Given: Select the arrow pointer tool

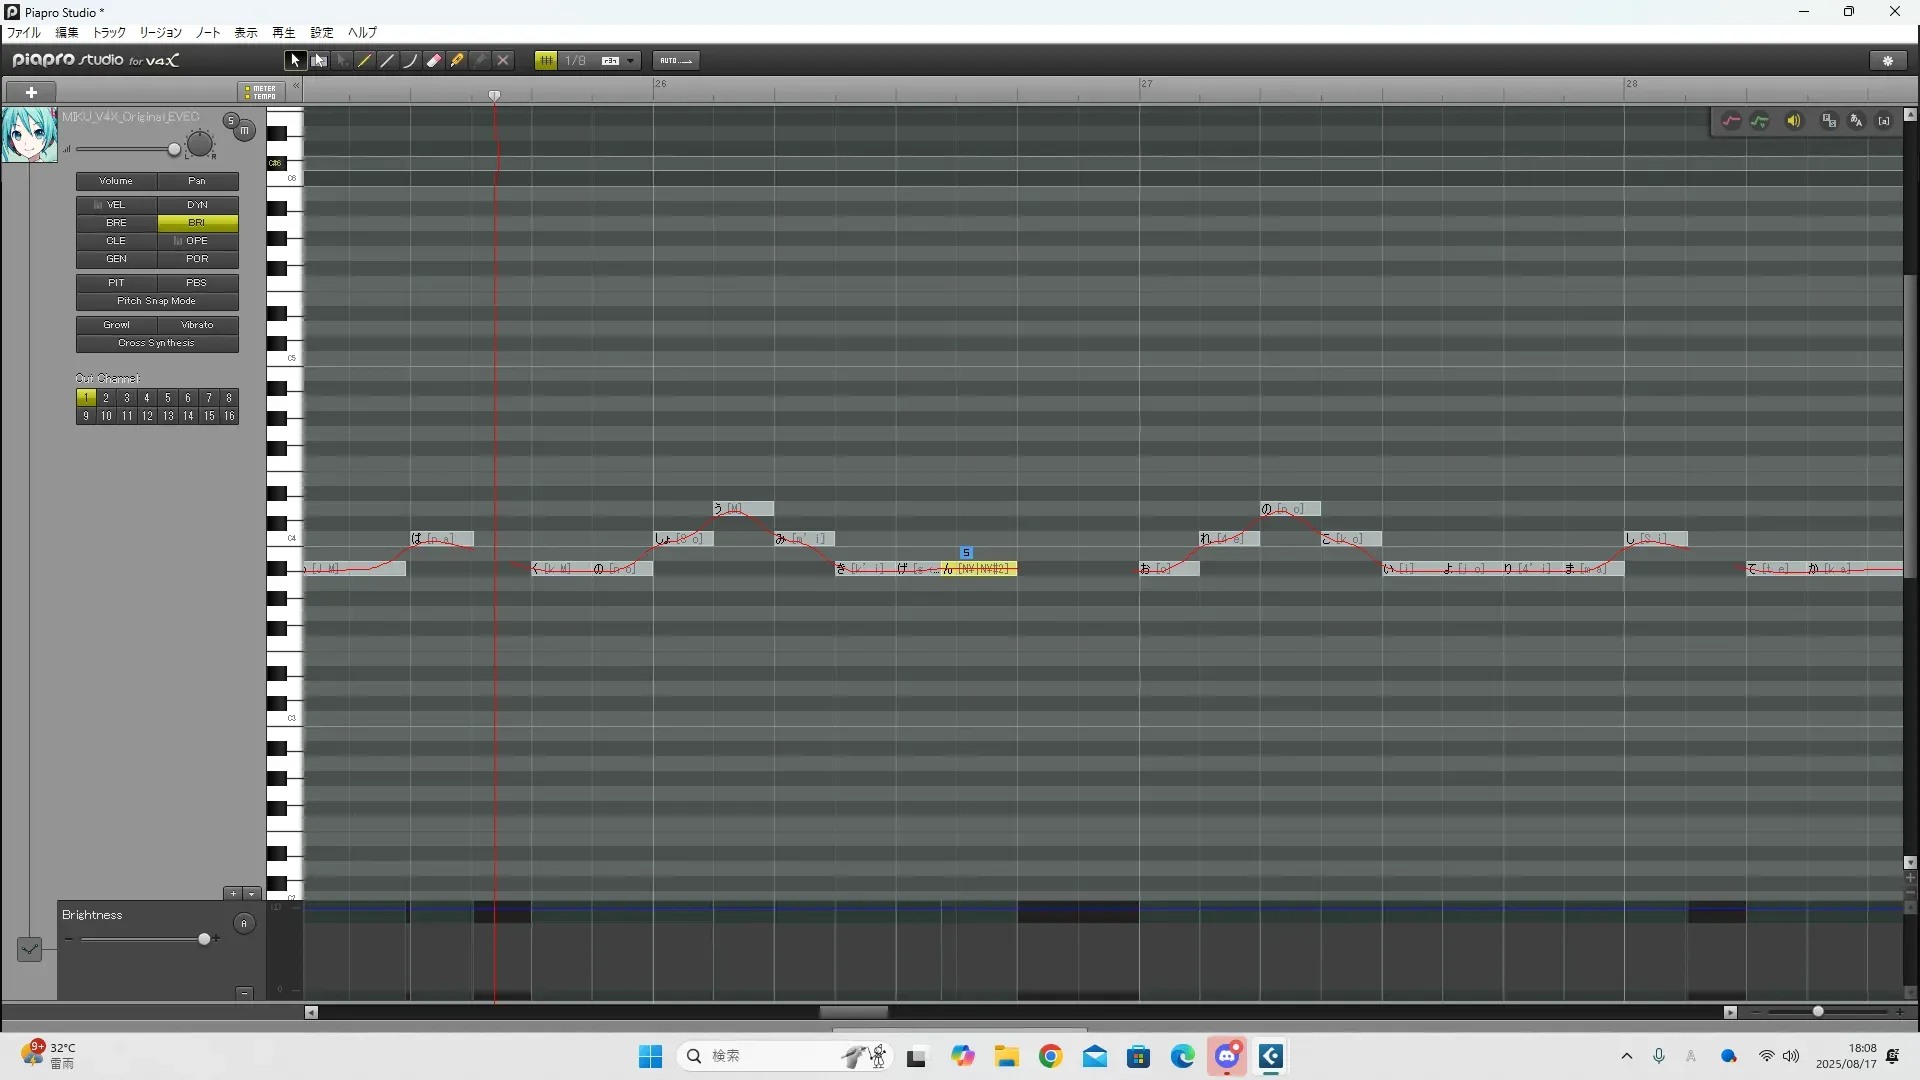Looking at the screenshot, I should [x=295, y=61].
